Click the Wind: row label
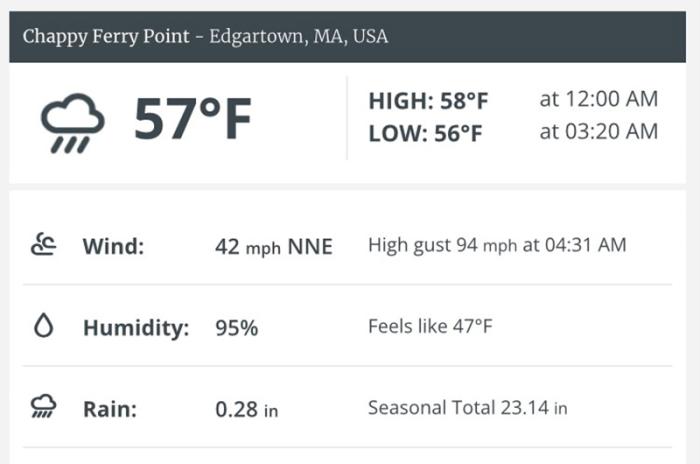 [113, 246]
